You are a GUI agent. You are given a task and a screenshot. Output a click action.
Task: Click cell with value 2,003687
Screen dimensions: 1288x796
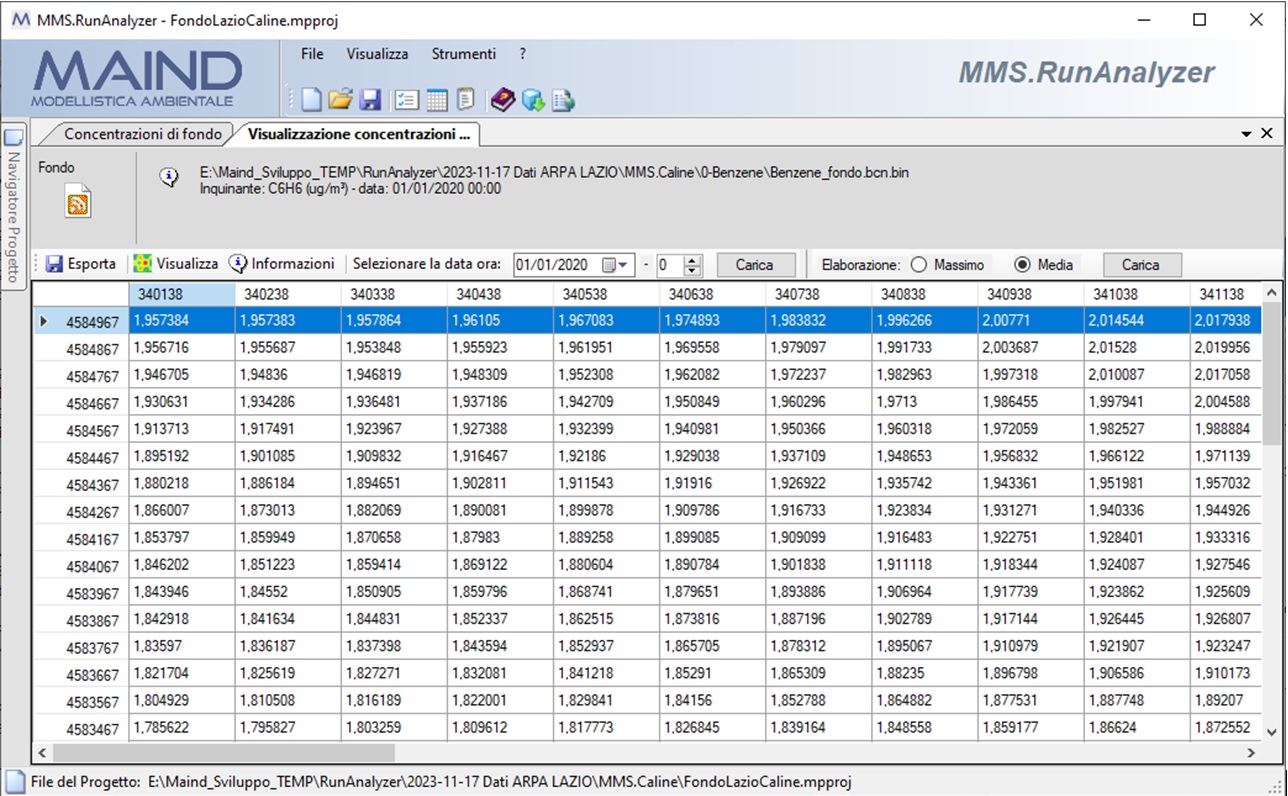[1031, 348]
